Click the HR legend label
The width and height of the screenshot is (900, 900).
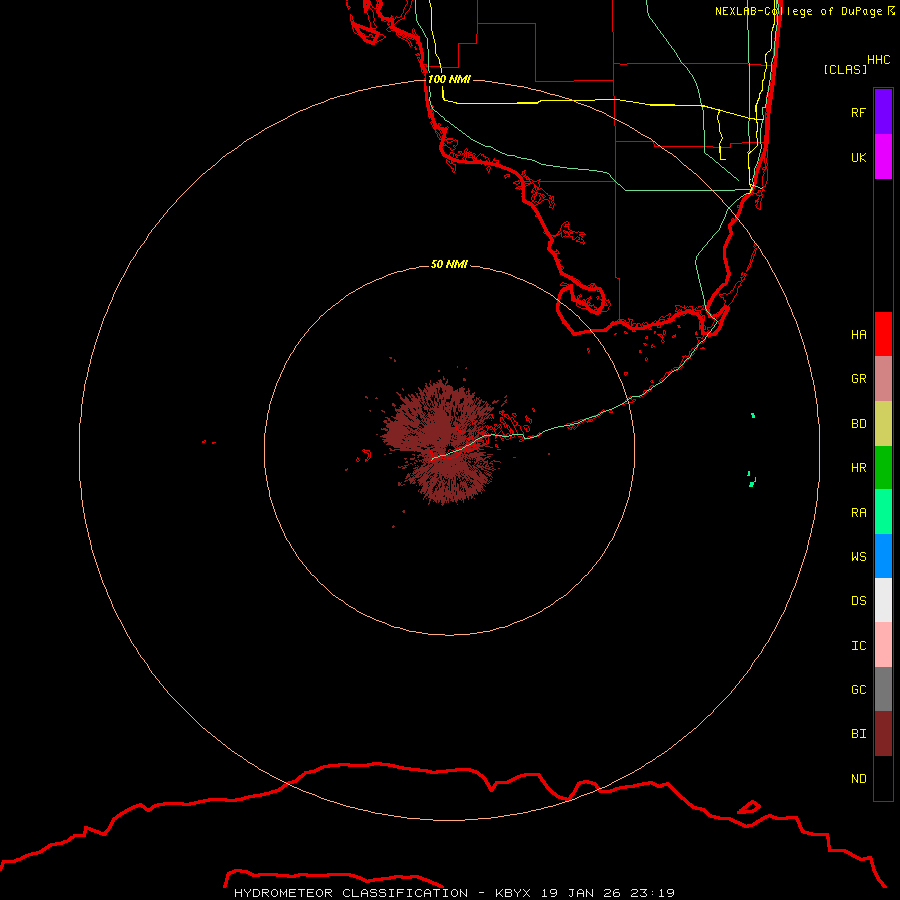point(858,468)
